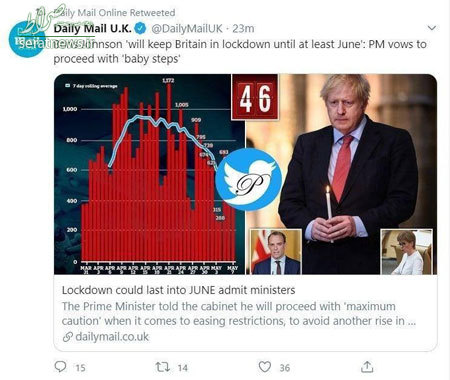Click the blue verified badge

140,28
